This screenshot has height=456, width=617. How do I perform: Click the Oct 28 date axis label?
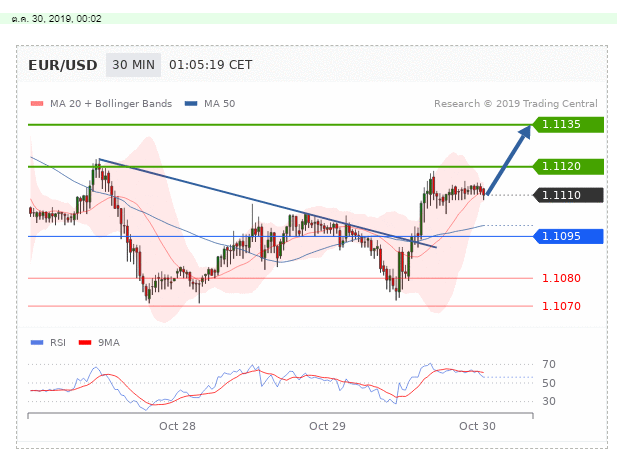coord(177,426)
